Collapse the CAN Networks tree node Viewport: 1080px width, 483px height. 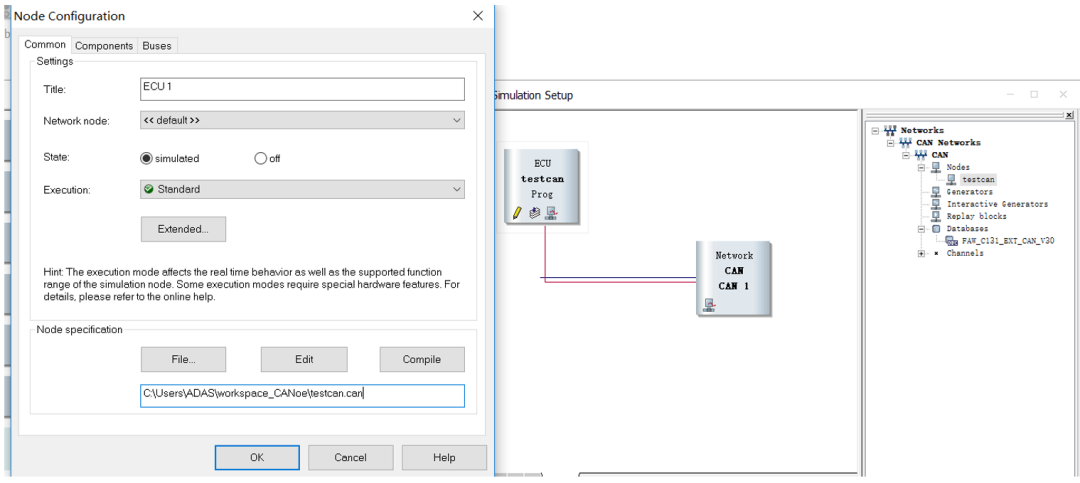point(891,143)
